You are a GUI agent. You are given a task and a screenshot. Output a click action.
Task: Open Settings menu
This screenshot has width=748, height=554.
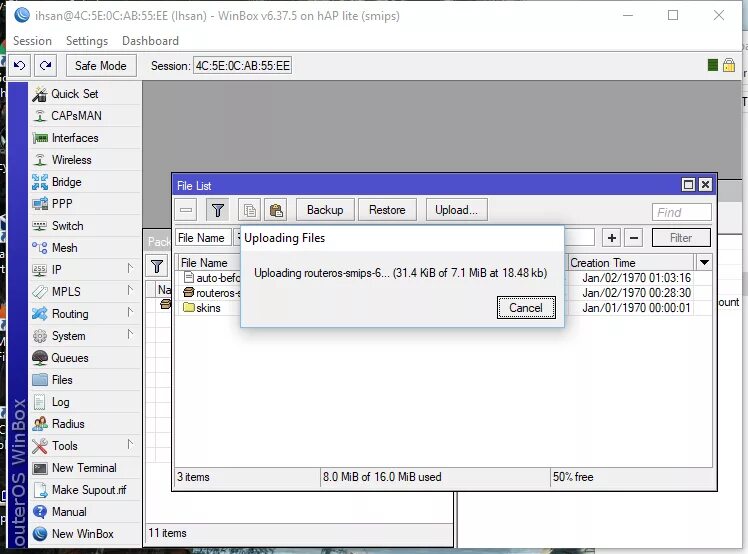pyautogui.click(x=87, y=41)
